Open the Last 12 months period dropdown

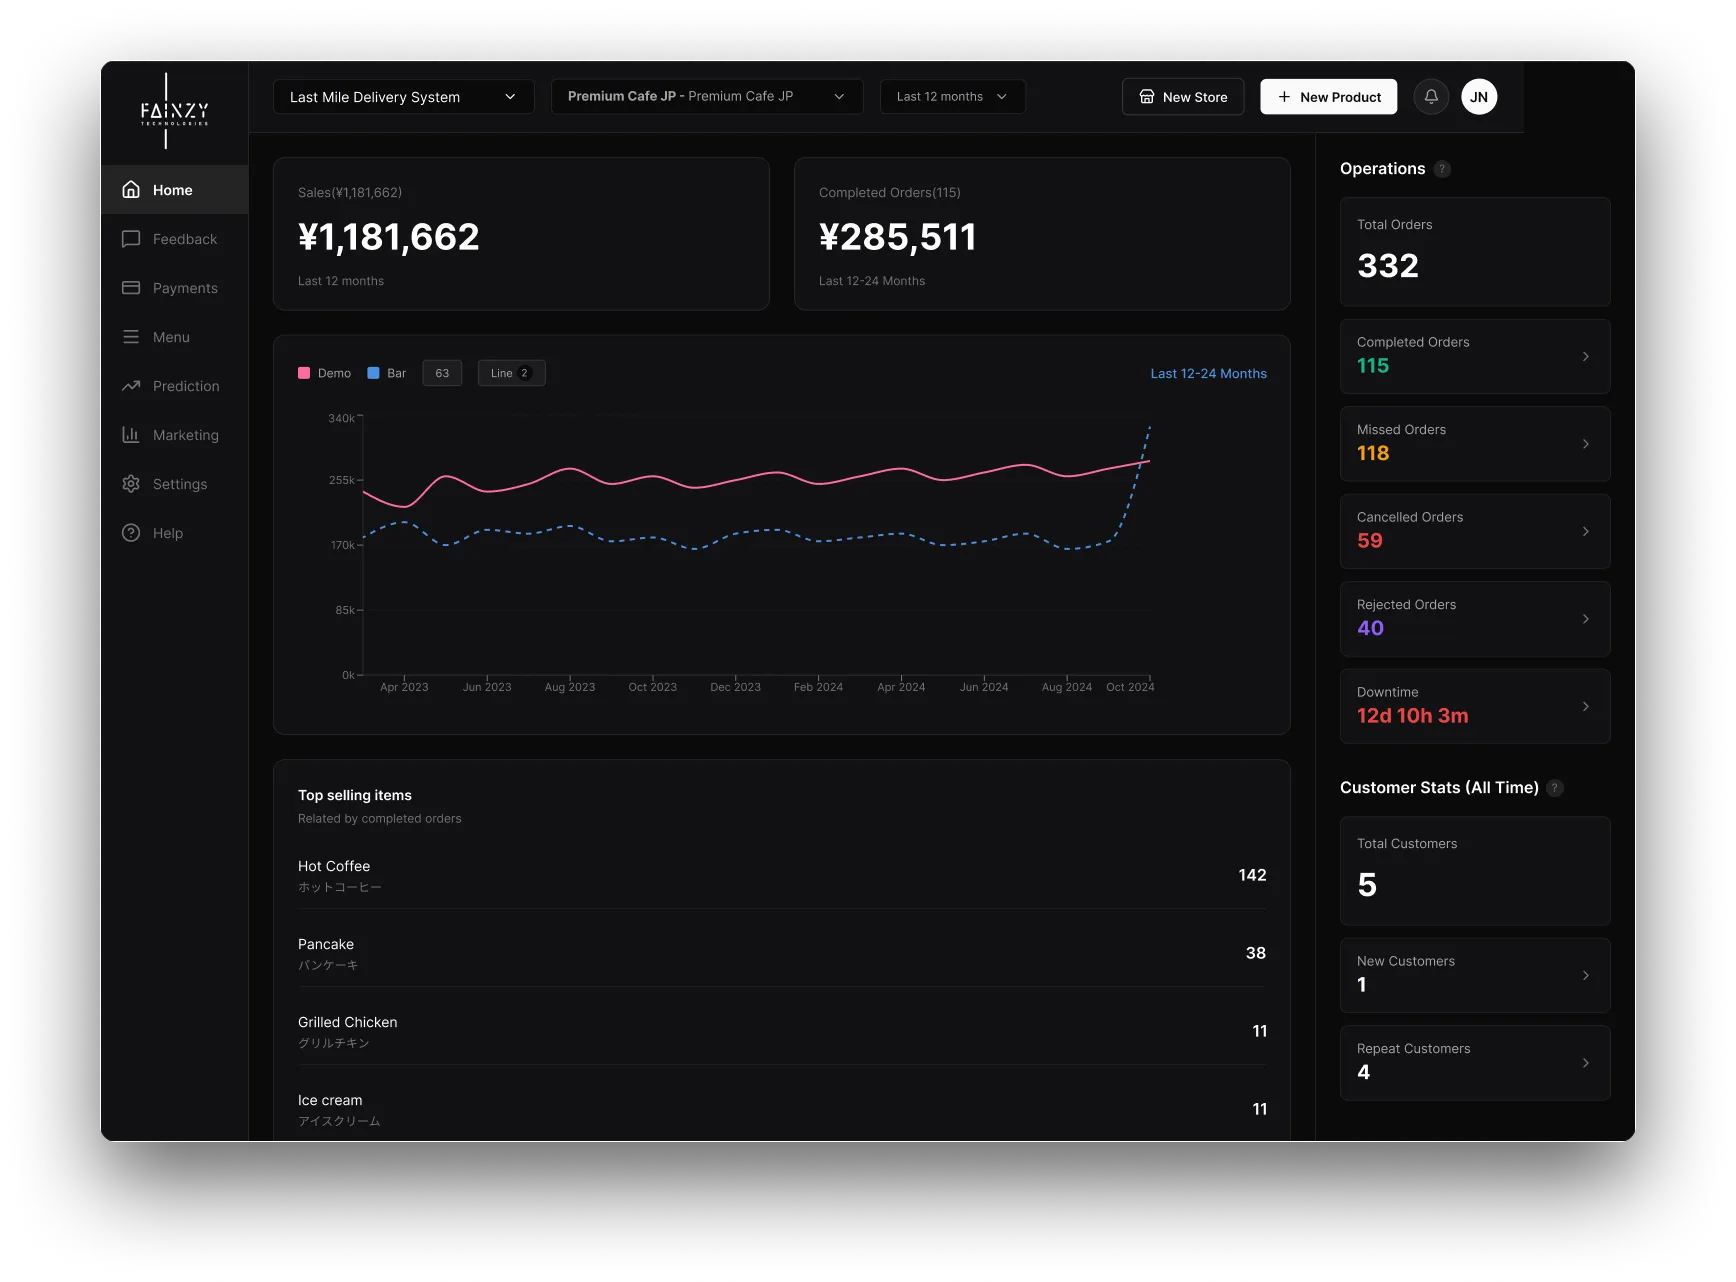coord(952,97)
